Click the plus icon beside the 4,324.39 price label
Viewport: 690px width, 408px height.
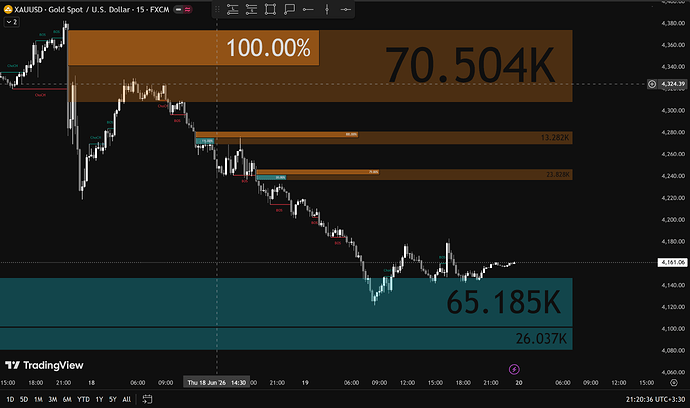[x=652, y=84]
